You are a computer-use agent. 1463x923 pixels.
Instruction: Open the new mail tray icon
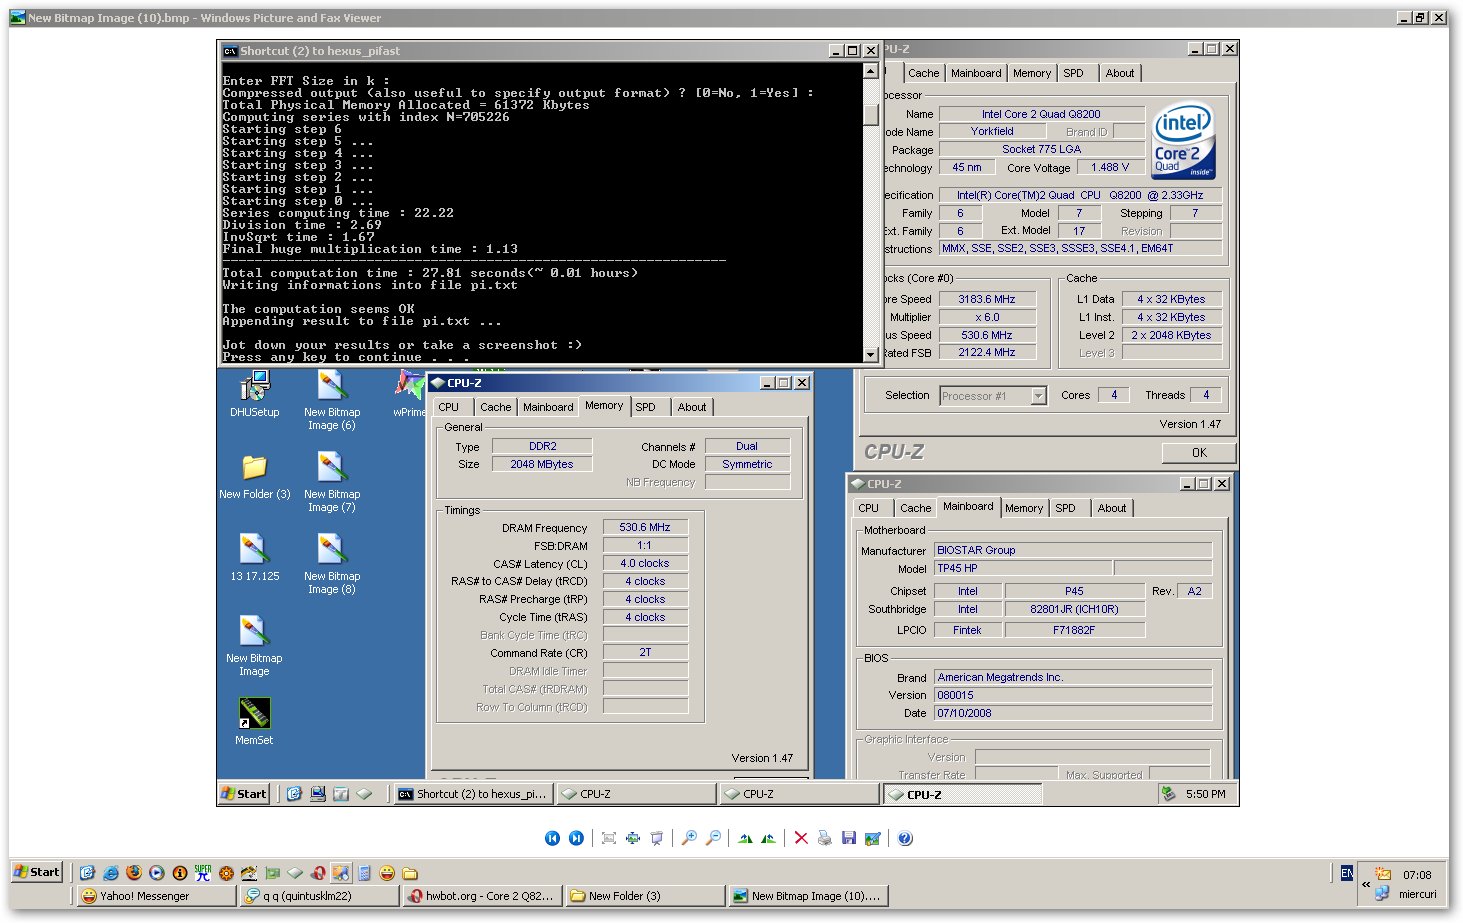click(x=1383, y=874)
